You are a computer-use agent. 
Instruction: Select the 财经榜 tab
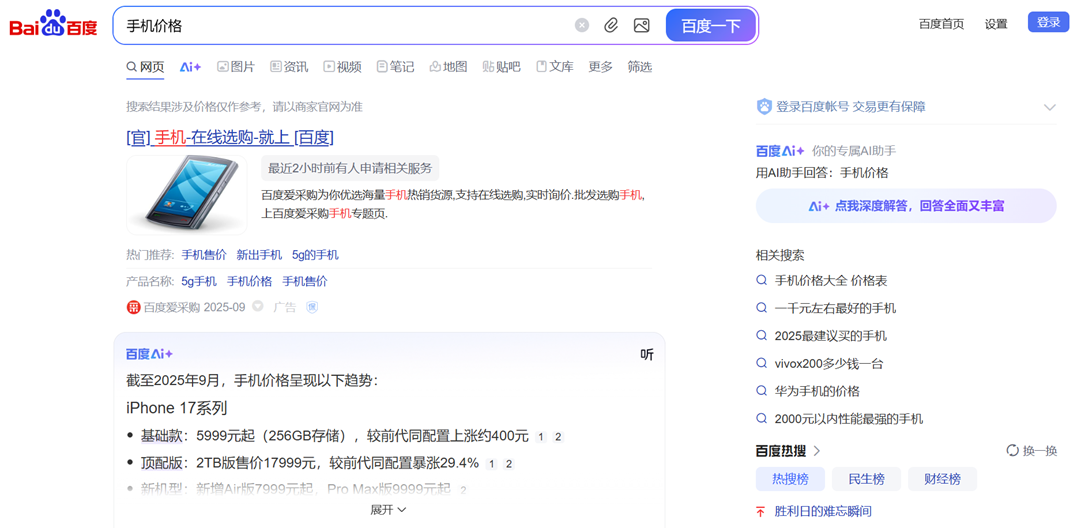click(x=942, y=479)
